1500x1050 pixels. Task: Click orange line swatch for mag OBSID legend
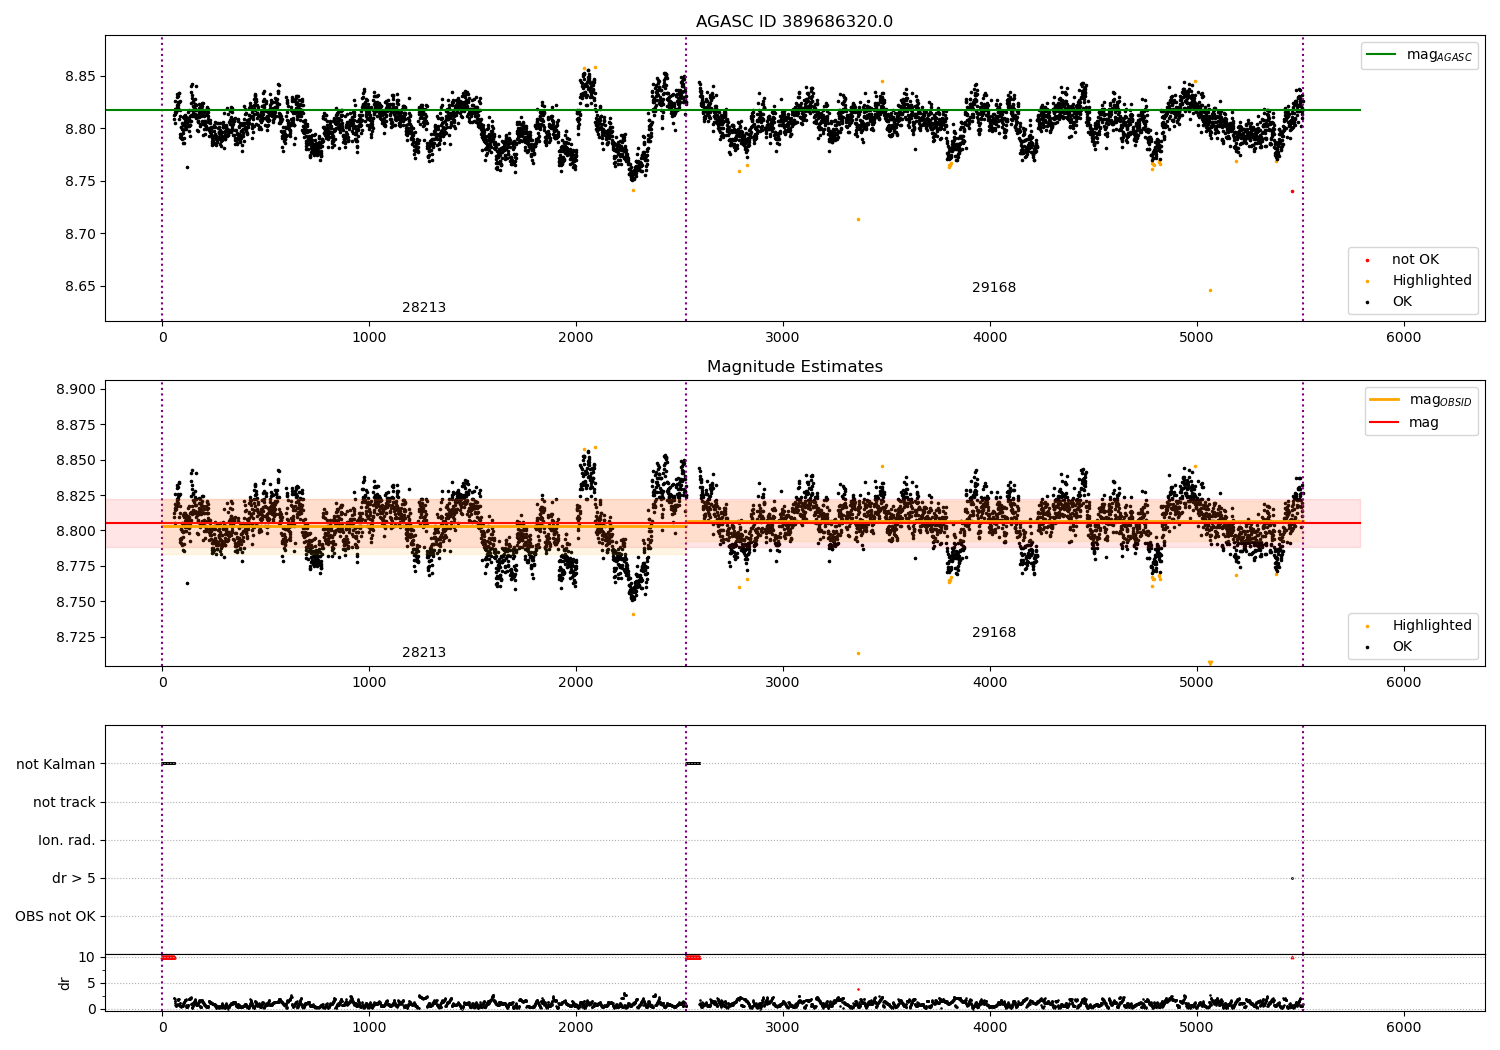click(1384, 399)
